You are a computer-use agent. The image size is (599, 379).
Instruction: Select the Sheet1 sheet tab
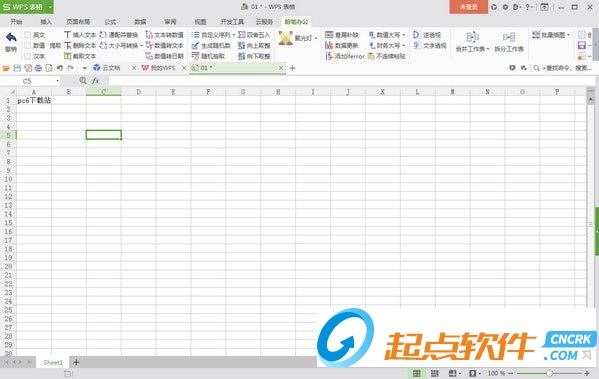pos(53,362)
